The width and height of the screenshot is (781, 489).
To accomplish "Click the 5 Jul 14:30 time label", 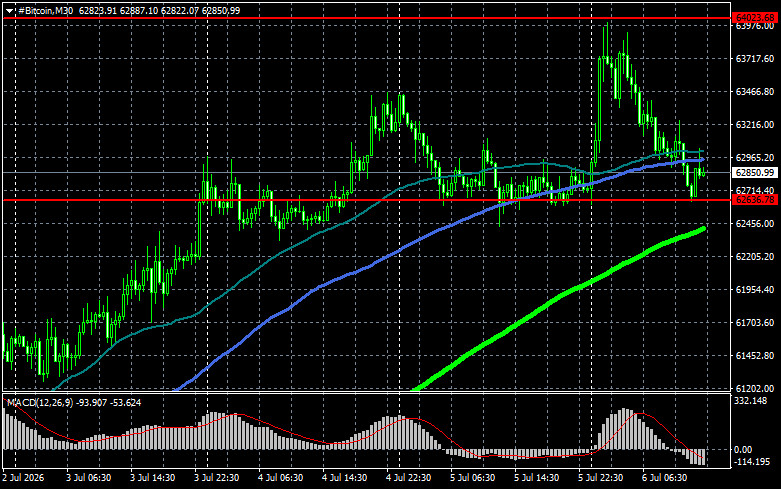I will 536,478.
